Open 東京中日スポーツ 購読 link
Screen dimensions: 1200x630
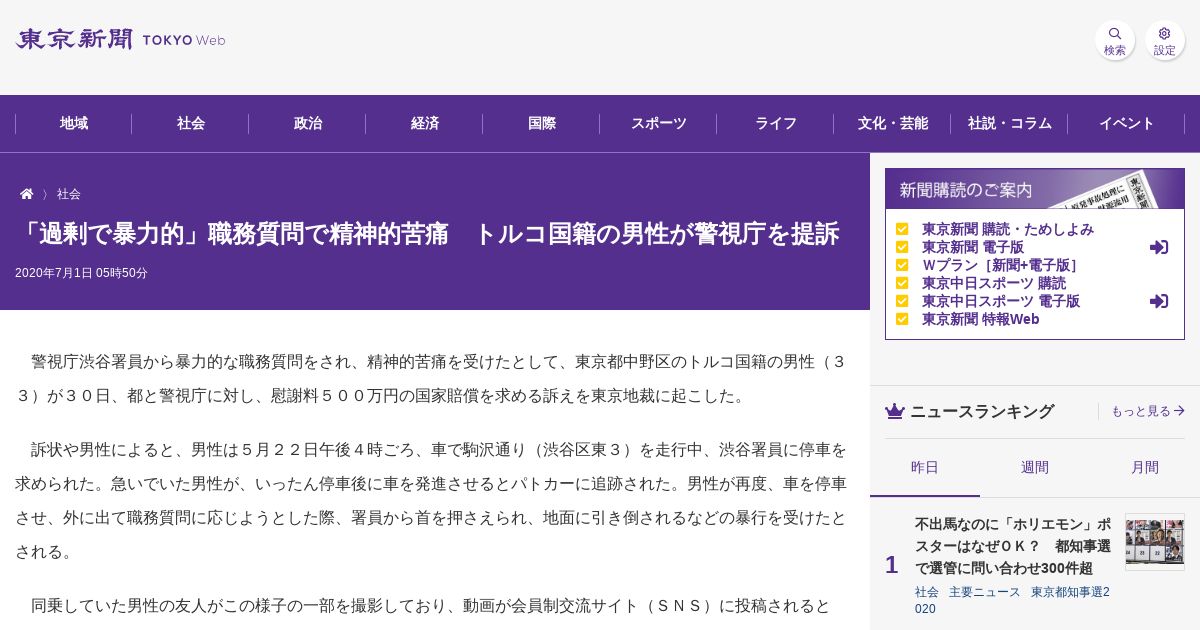point(994,283)
